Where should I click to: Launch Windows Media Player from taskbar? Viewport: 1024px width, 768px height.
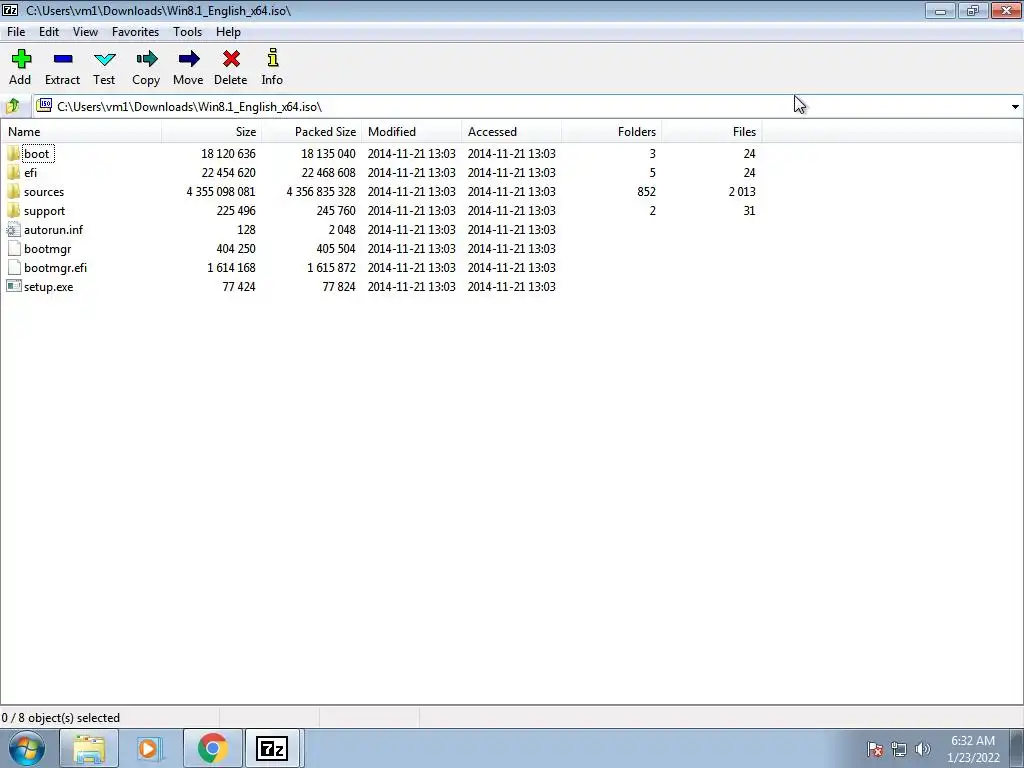coord(150,748)
